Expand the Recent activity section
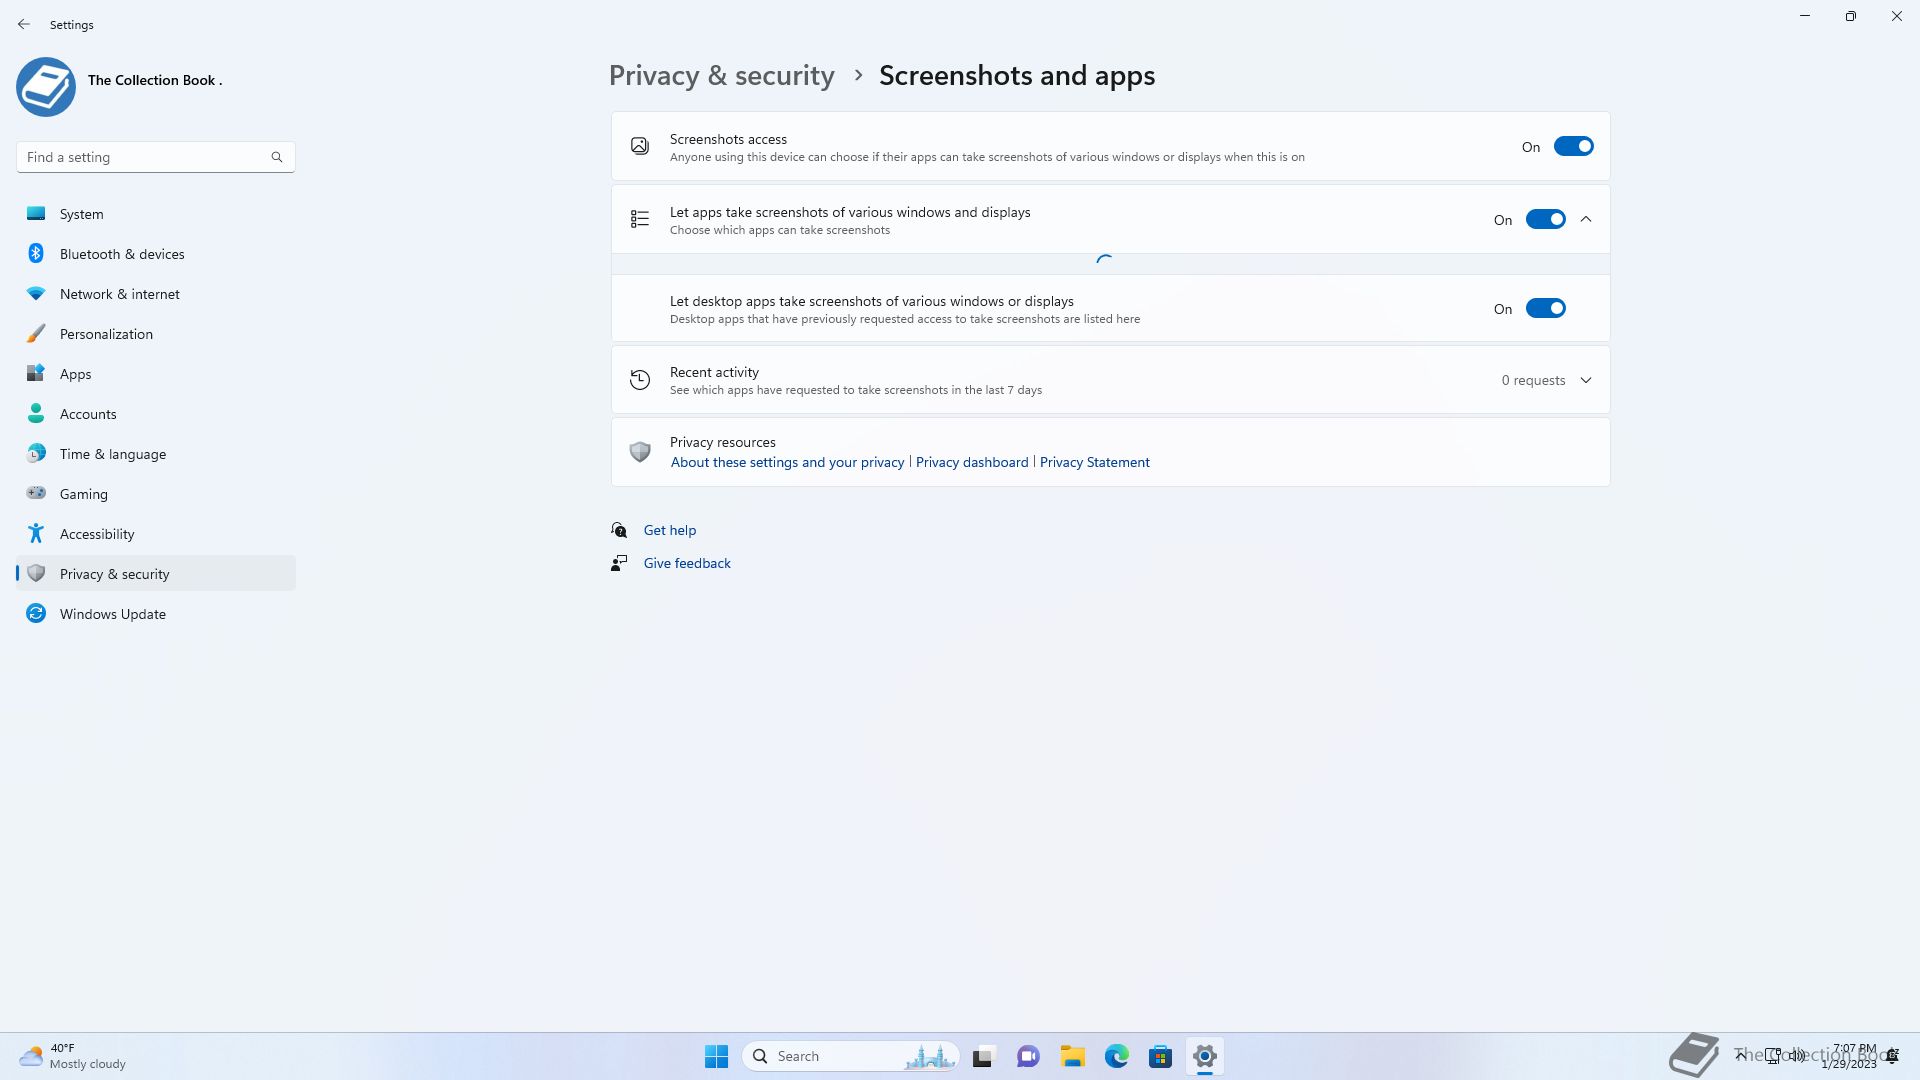Screen dimensions: 1920x1080 (x=1586, y=380)
